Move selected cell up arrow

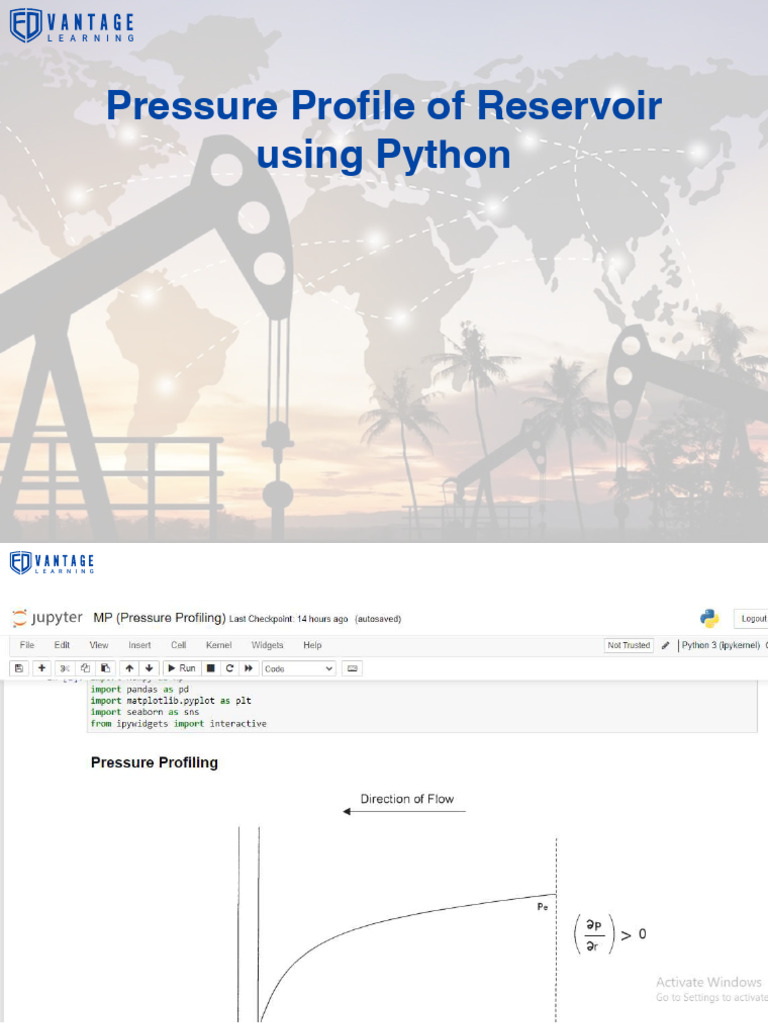coord(129,668)
